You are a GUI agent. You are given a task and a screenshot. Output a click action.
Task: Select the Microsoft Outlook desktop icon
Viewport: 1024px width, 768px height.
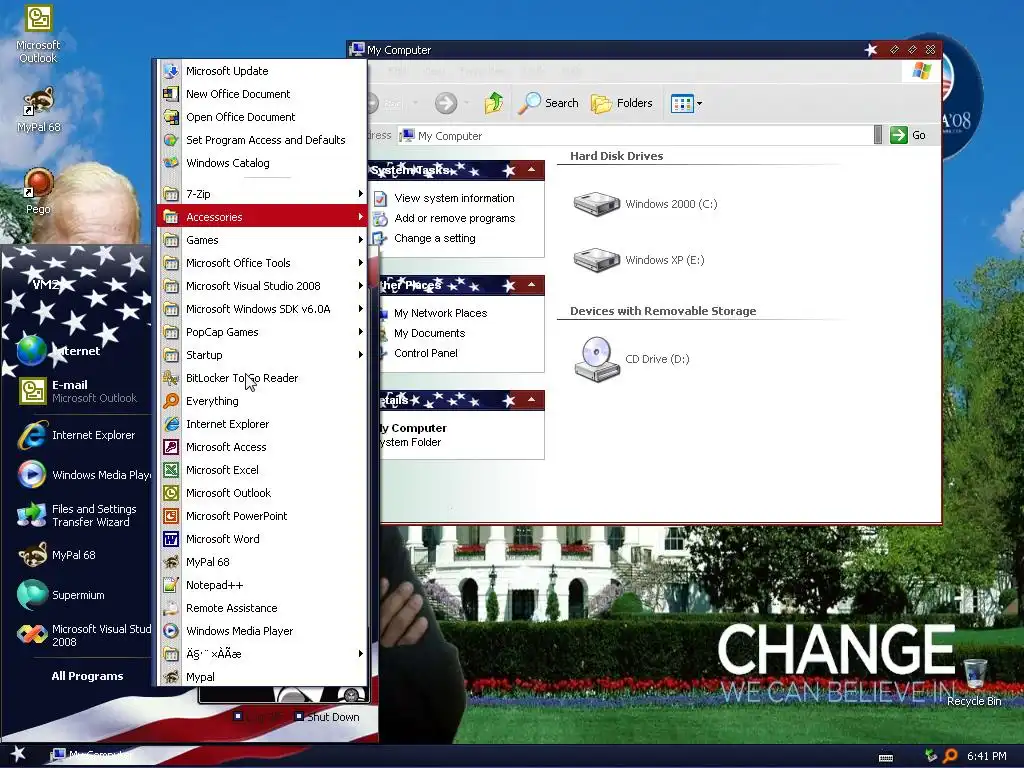point(38,34)
